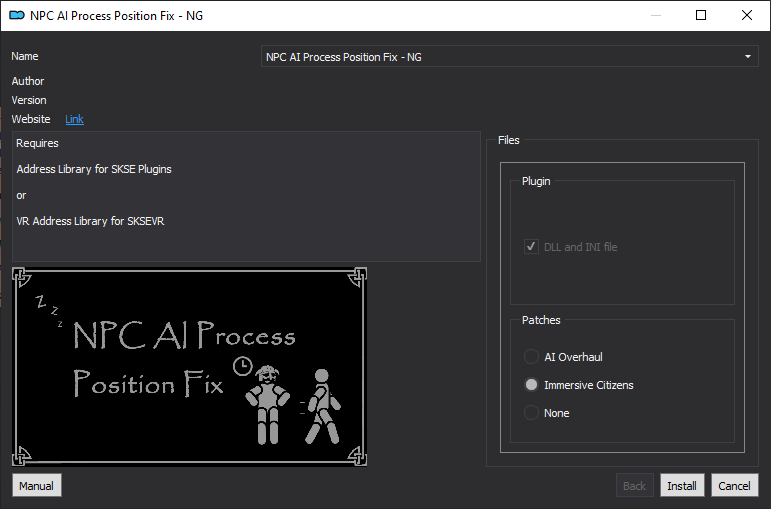This screenshot has height=509, width=771.
Task: Maximize the installer window
Action: tap(701, 15)
